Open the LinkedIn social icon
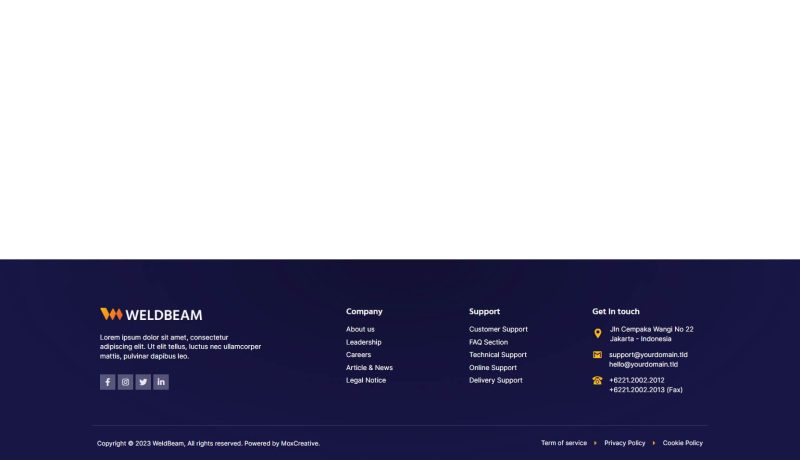800x460 pixels. click(x=161, y=382)
